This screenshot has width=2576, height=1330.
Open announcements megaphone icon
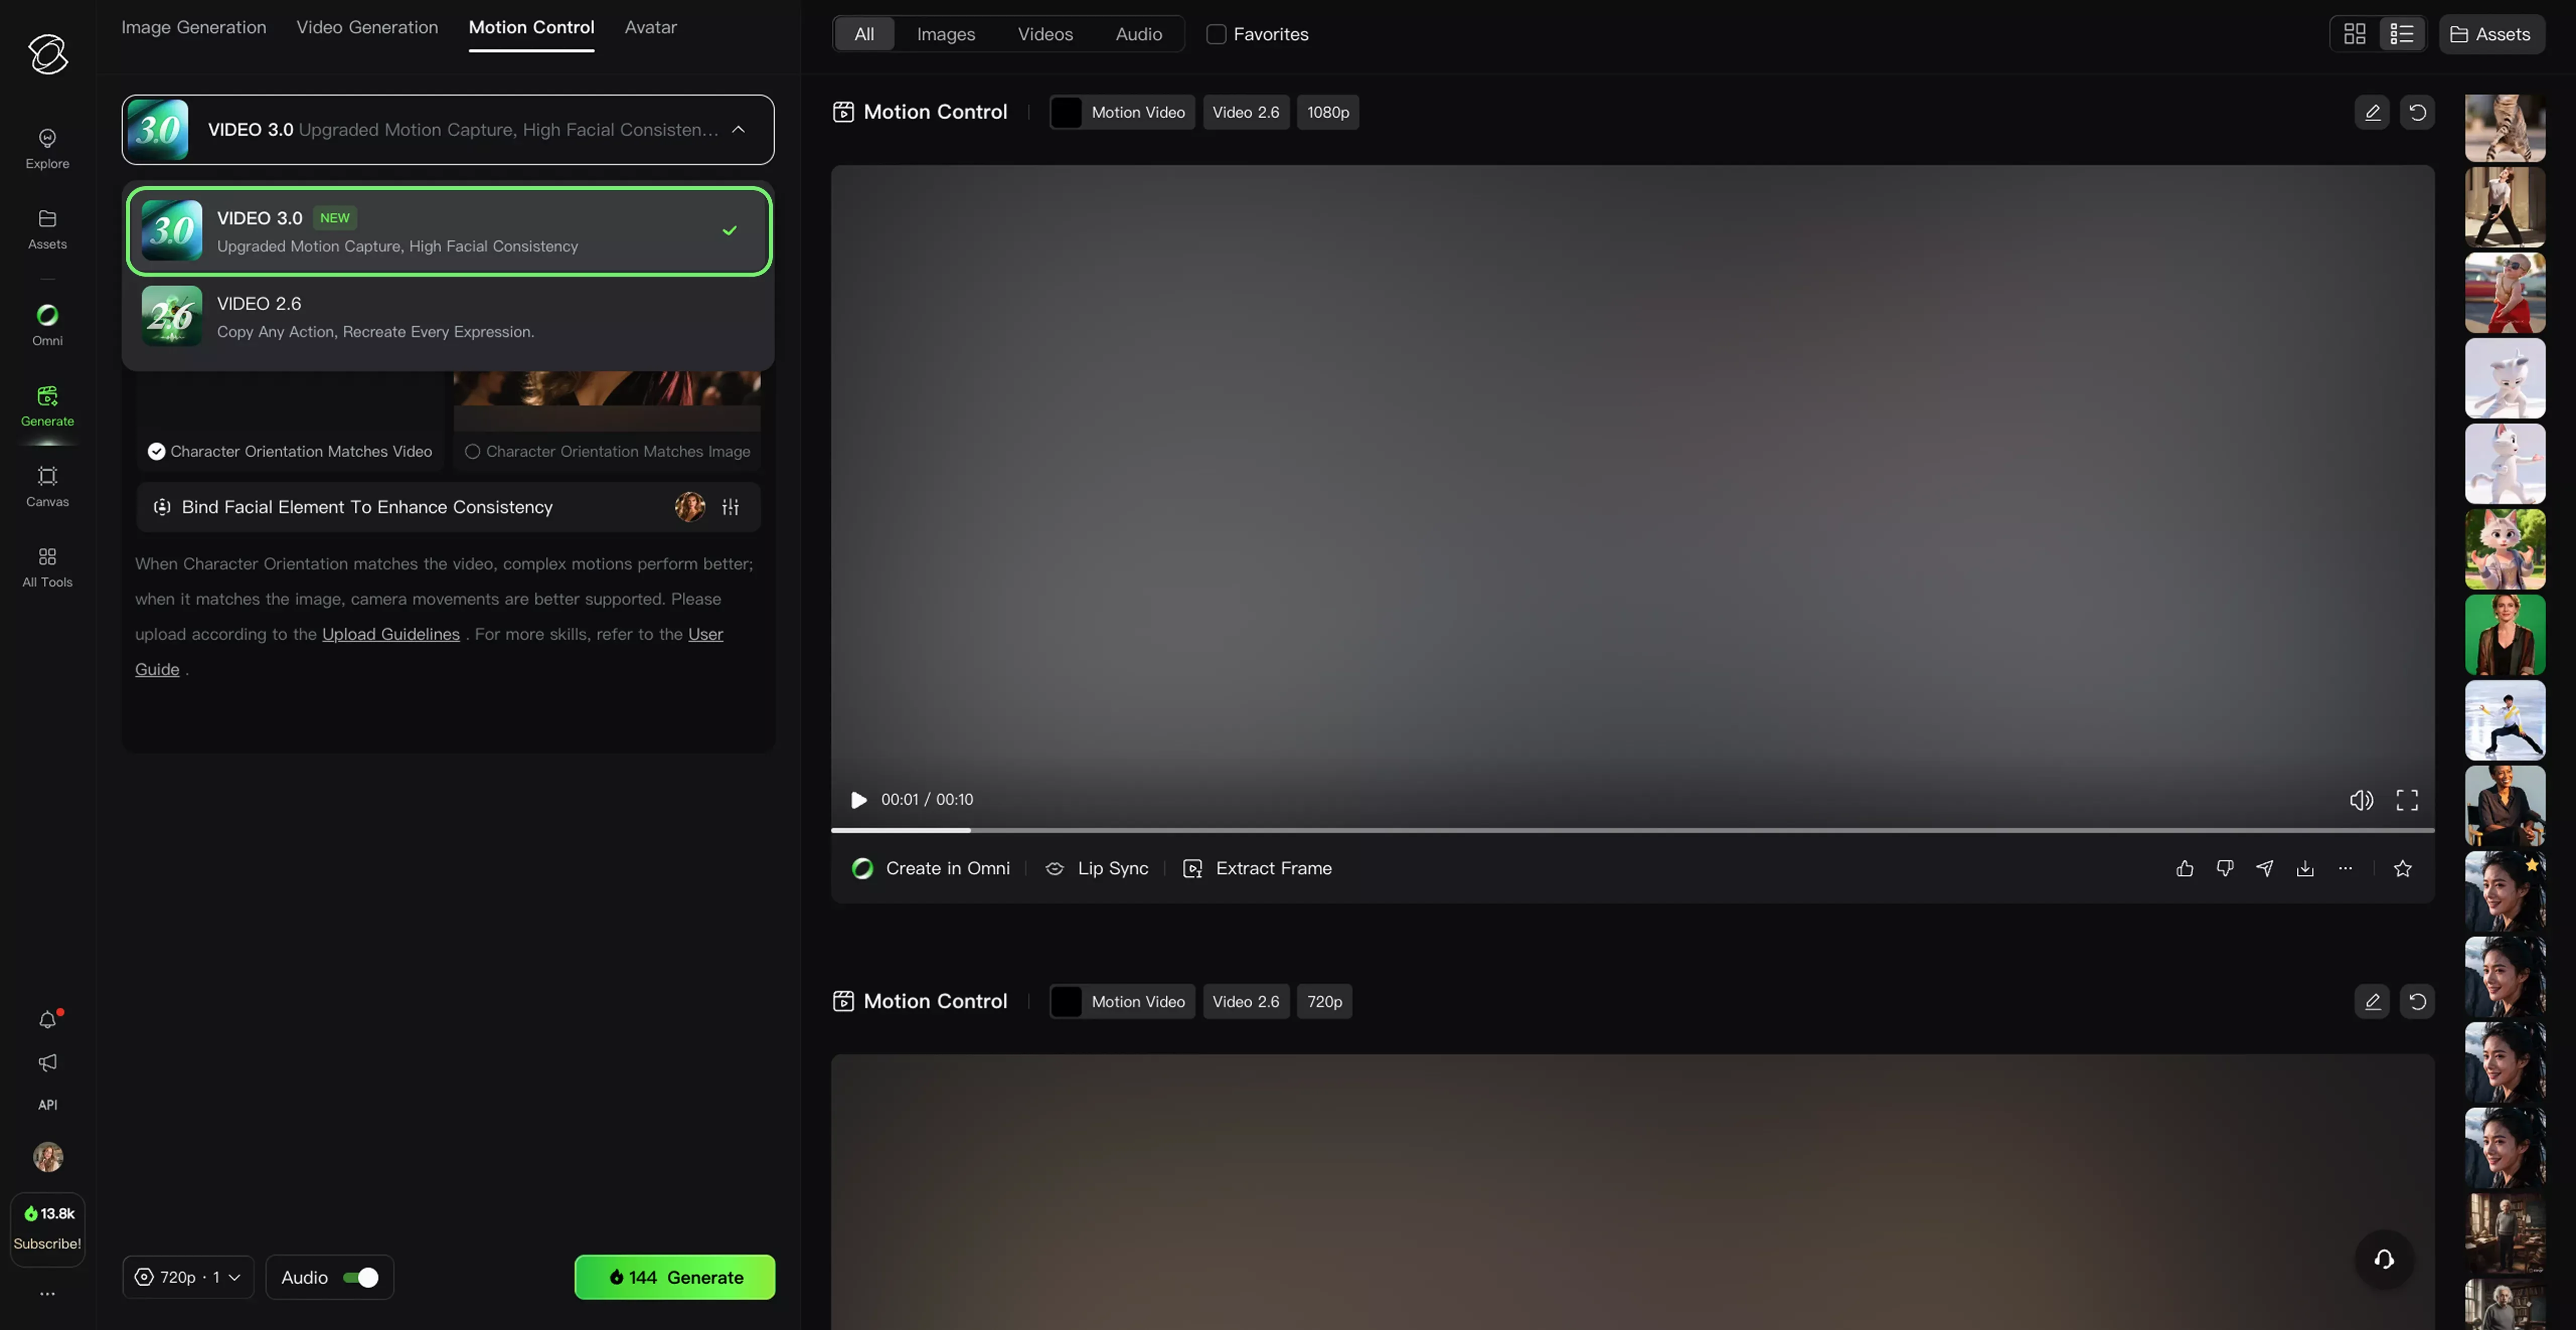click(47, 1062)
